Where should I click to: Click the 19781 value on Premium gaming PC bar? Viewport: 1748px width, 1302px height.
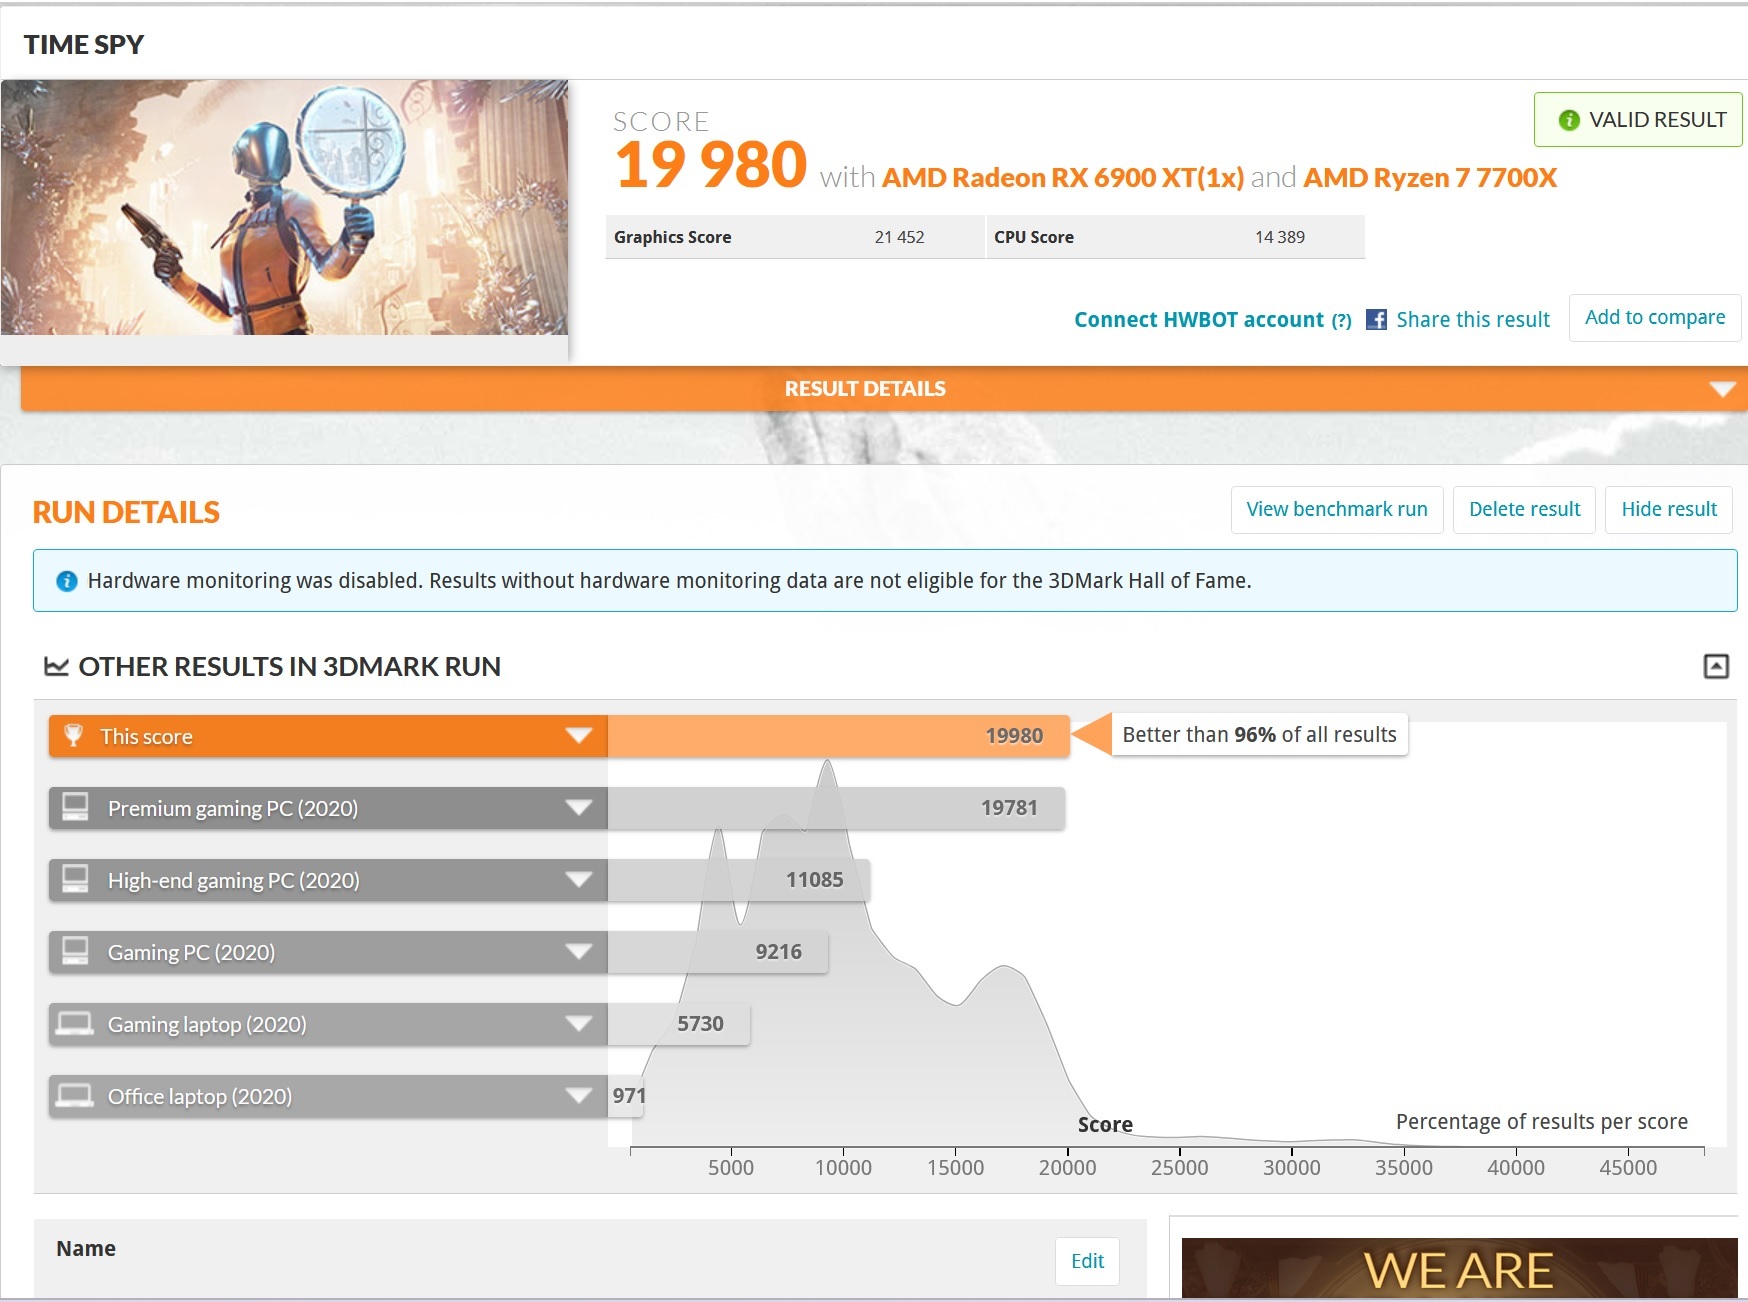pos(1009,808)
